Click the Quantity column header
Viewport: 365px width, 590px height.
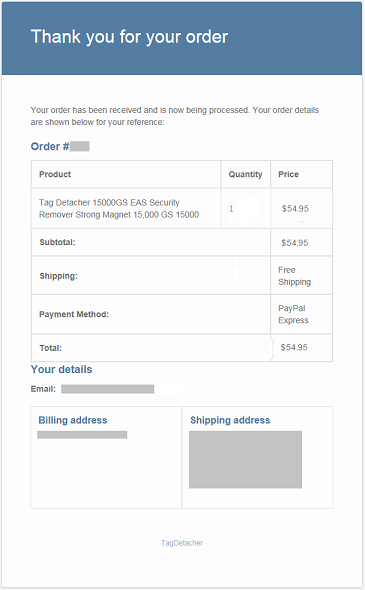245,174
